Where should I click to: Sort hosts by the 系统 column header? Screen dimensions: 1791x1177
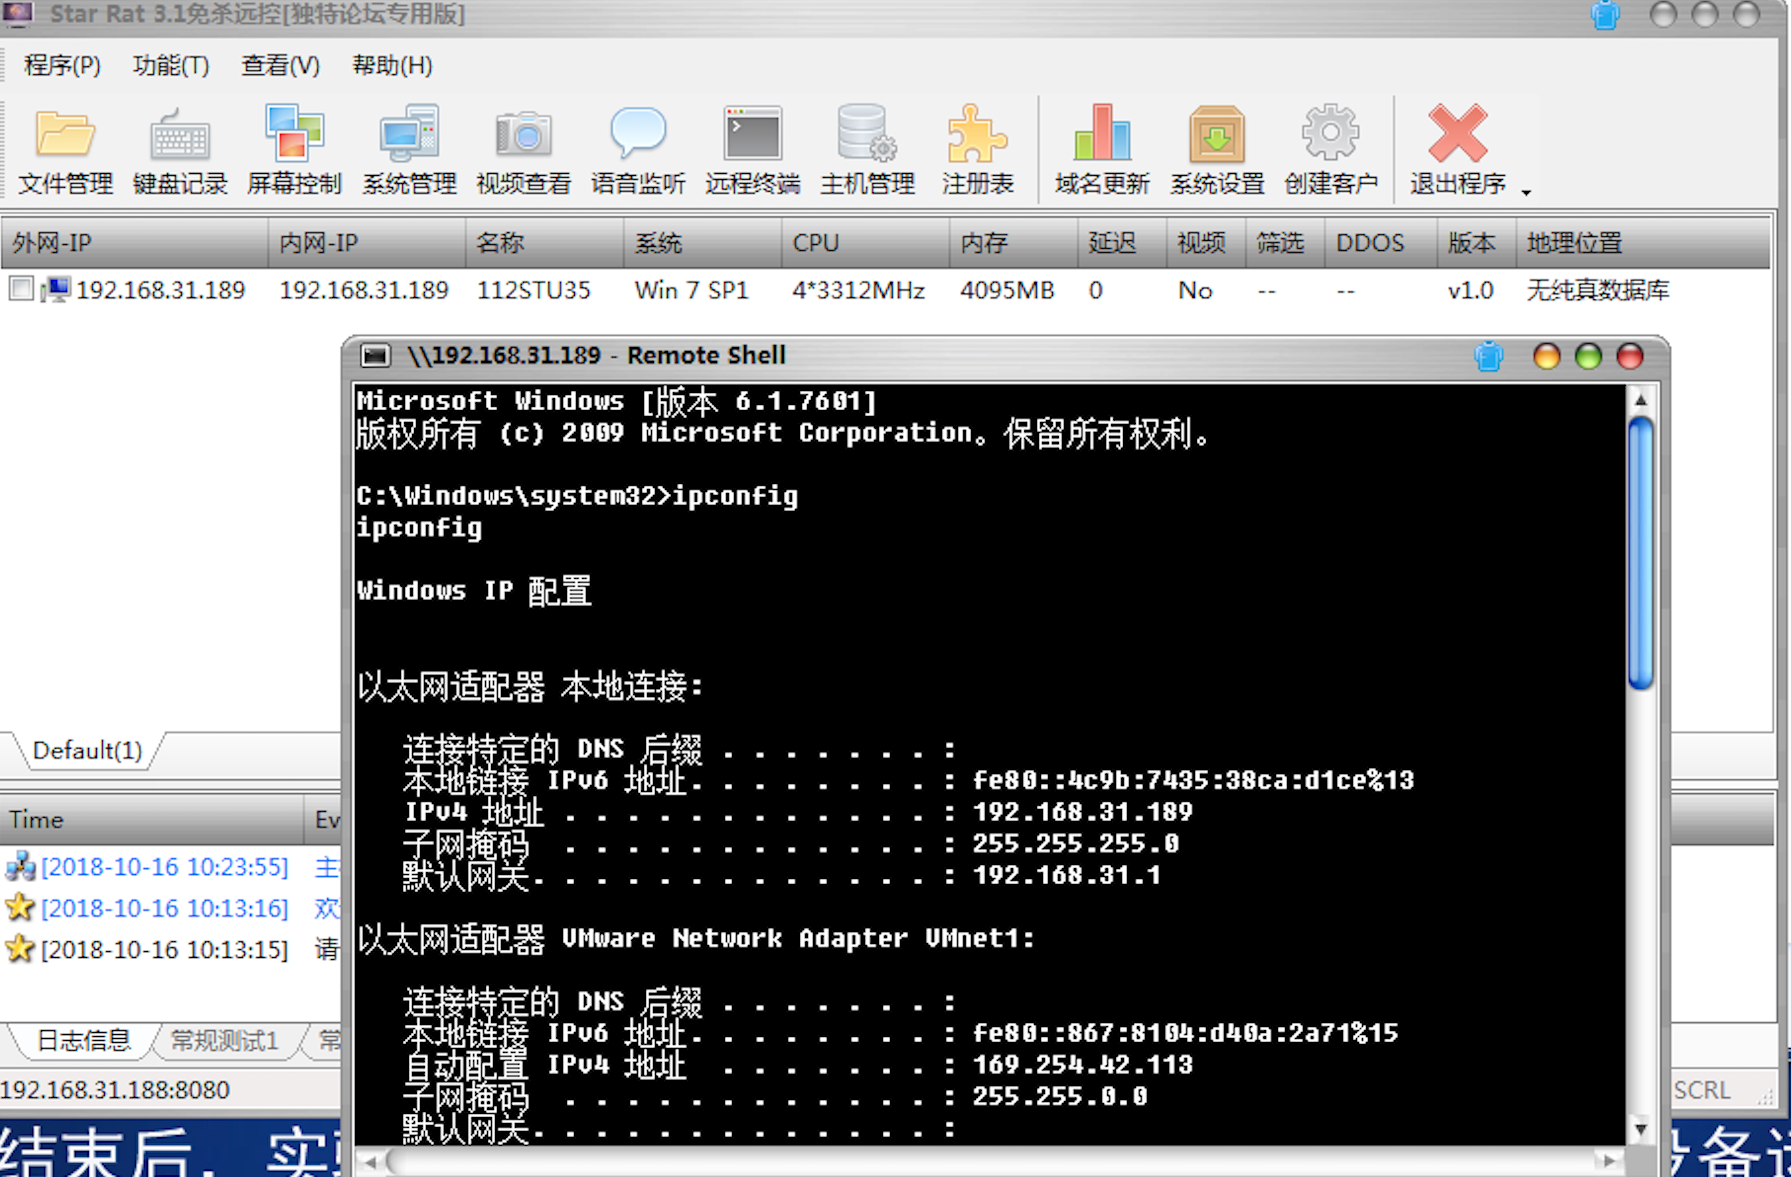pos(702,243)
